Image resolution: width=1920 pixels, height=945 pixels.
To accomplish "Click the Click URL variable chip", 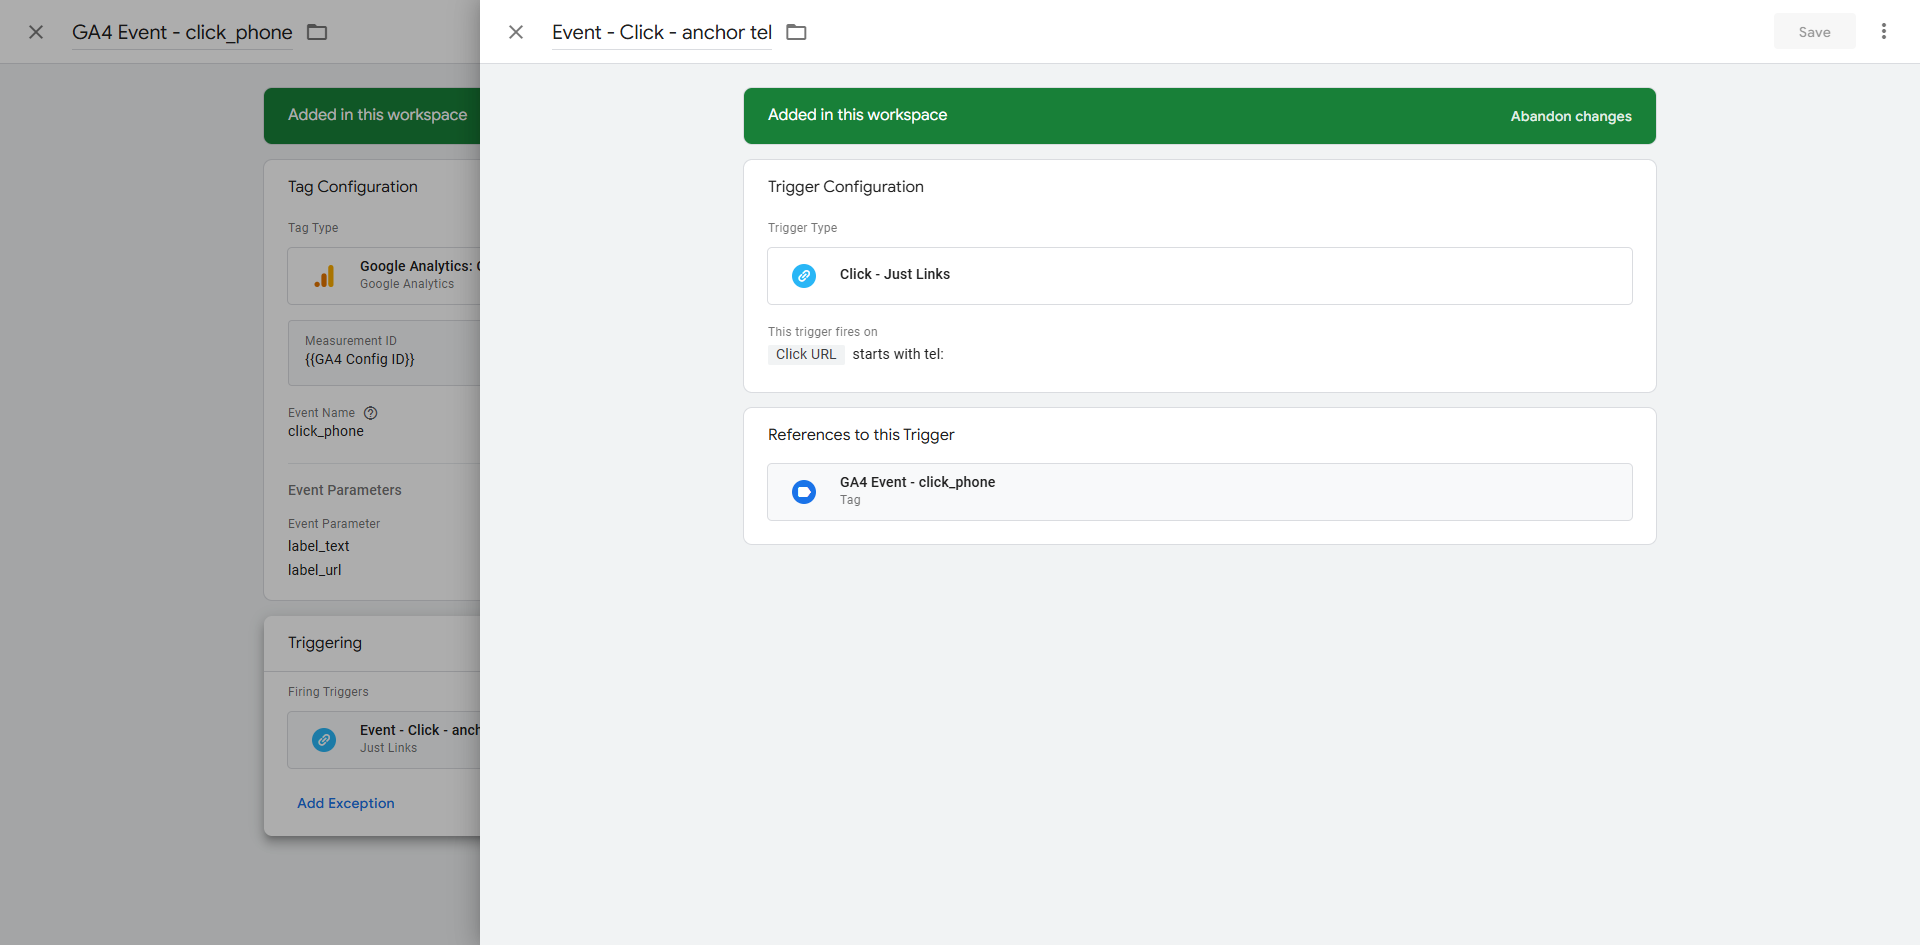I will tap(806, 354).
